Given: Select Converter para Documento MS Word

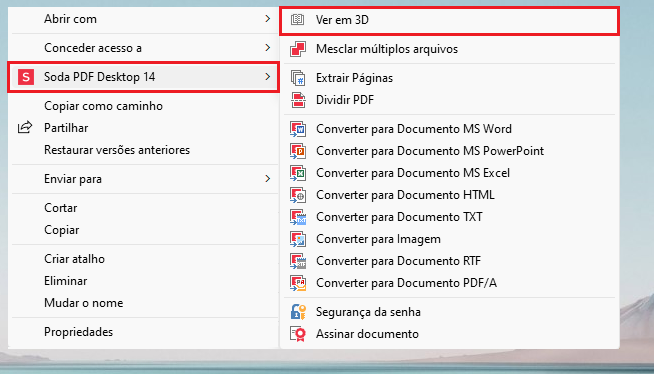Looking at the screenshot, I should (x=450, y=129).
